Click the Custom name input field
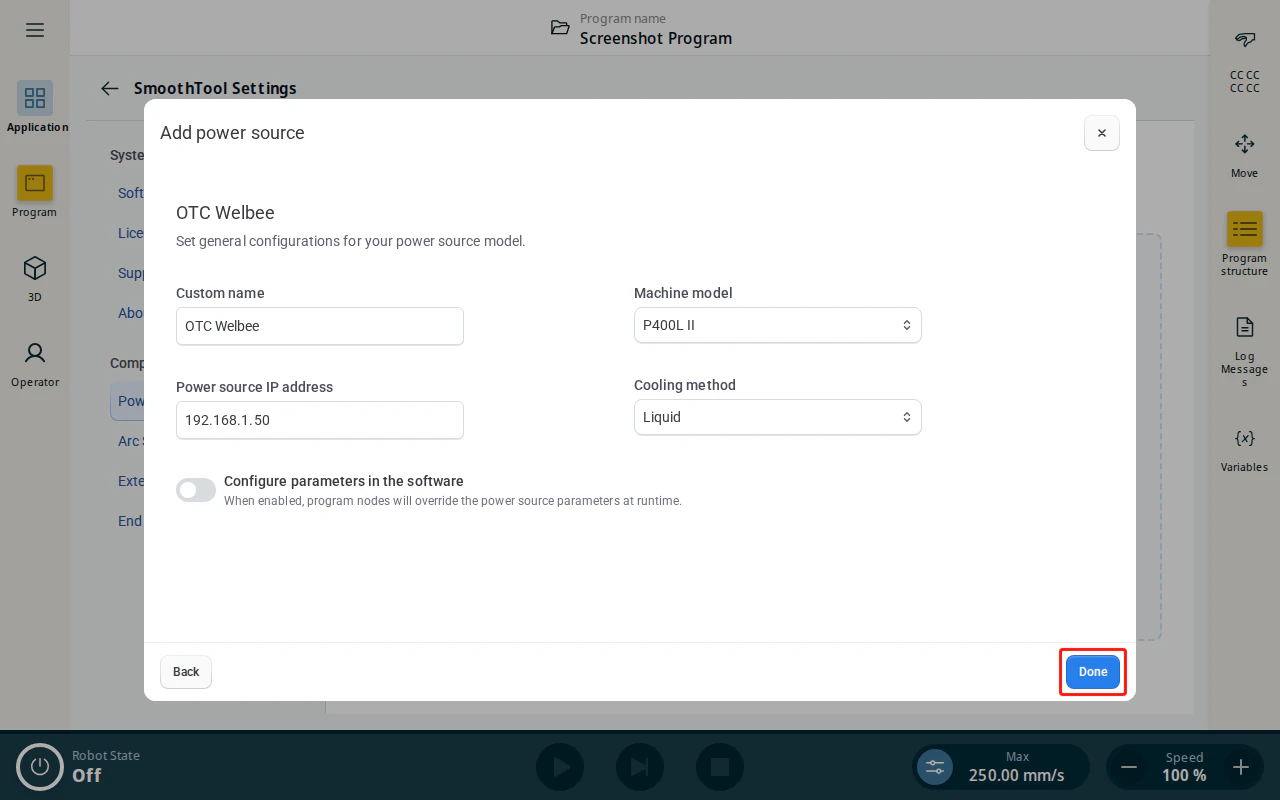This screenshot has width=1280, height=800. click(320, 326)
